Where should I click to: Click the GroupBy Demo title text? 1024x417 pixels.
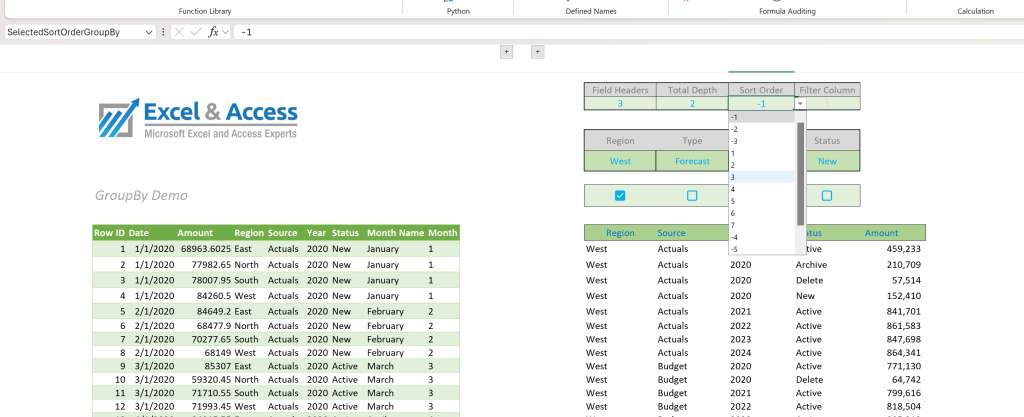click(x=141, y=196)
